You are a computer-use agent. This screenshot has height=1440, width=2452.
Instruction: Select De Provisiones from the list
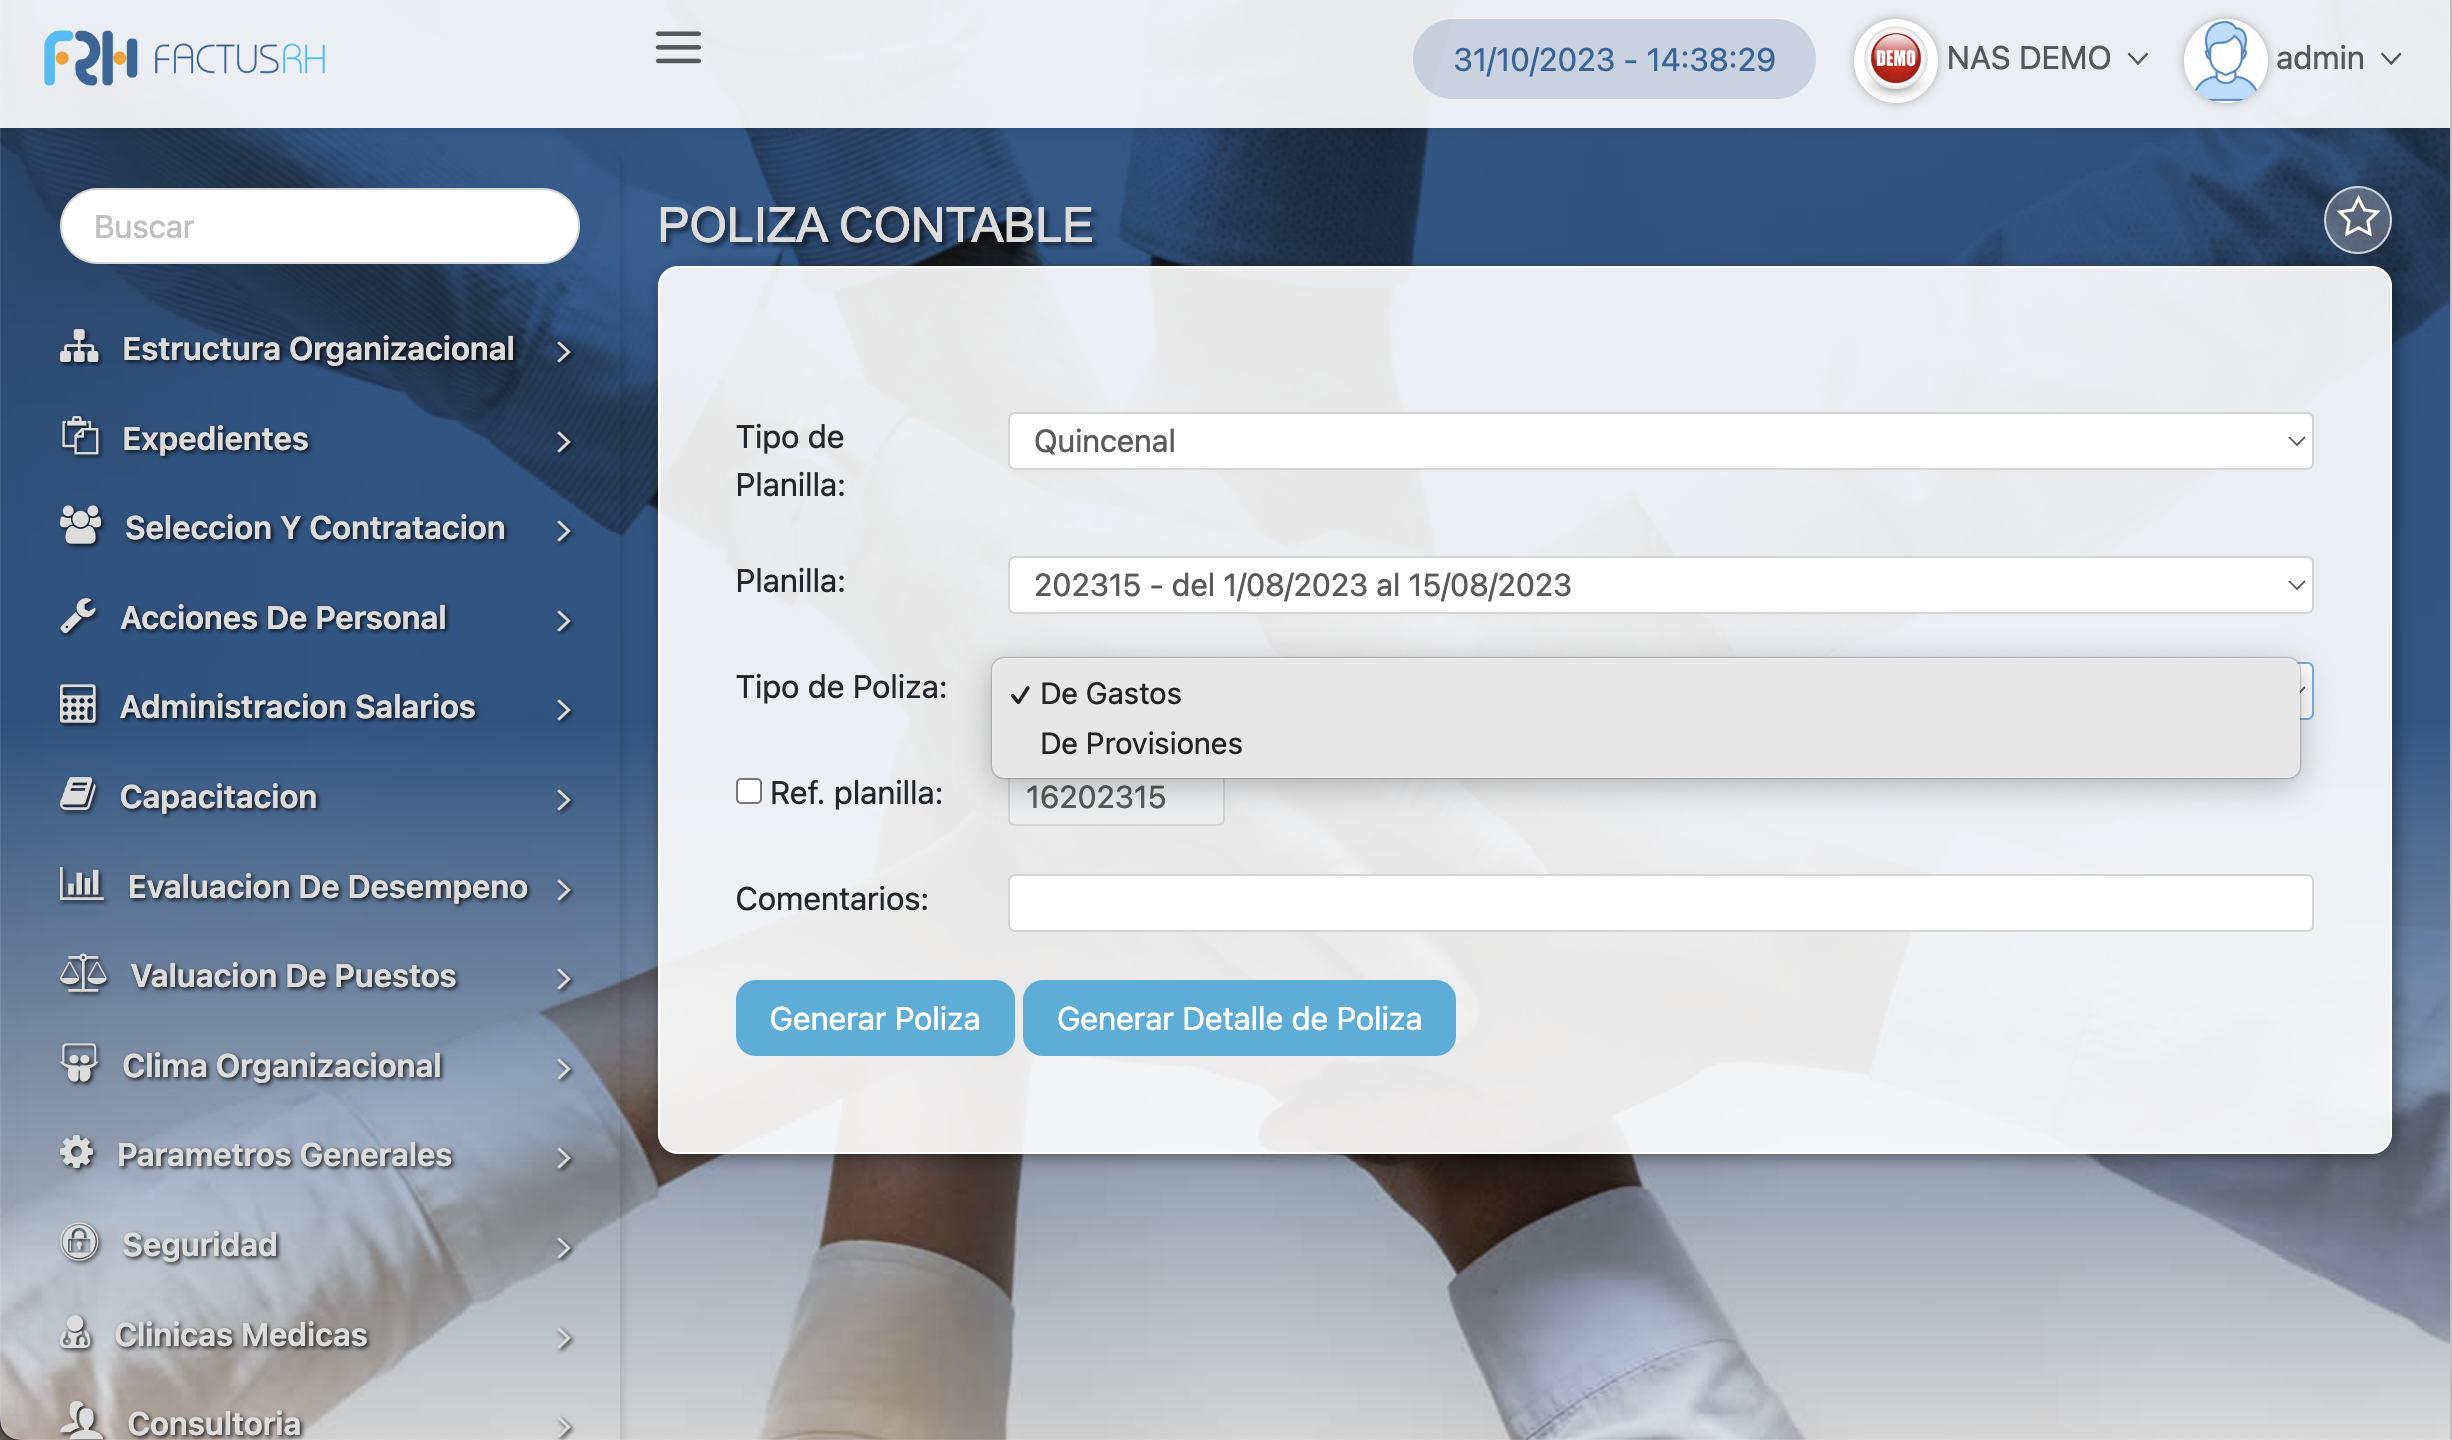pos(1141,743)
